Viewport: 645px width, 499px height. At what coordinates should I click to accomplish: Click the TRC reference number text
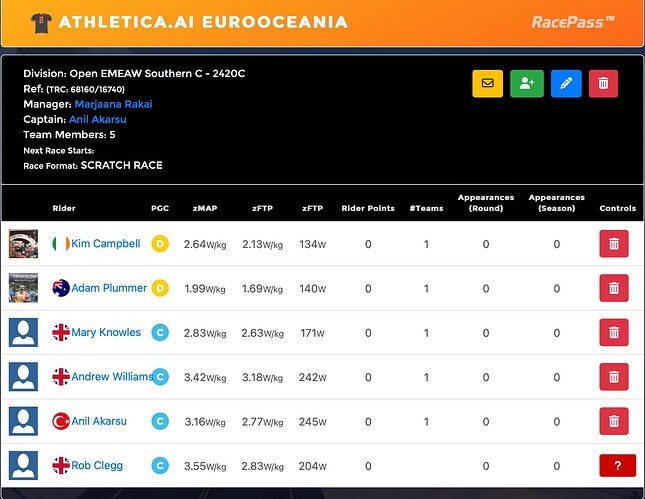[x=85, y=89]
